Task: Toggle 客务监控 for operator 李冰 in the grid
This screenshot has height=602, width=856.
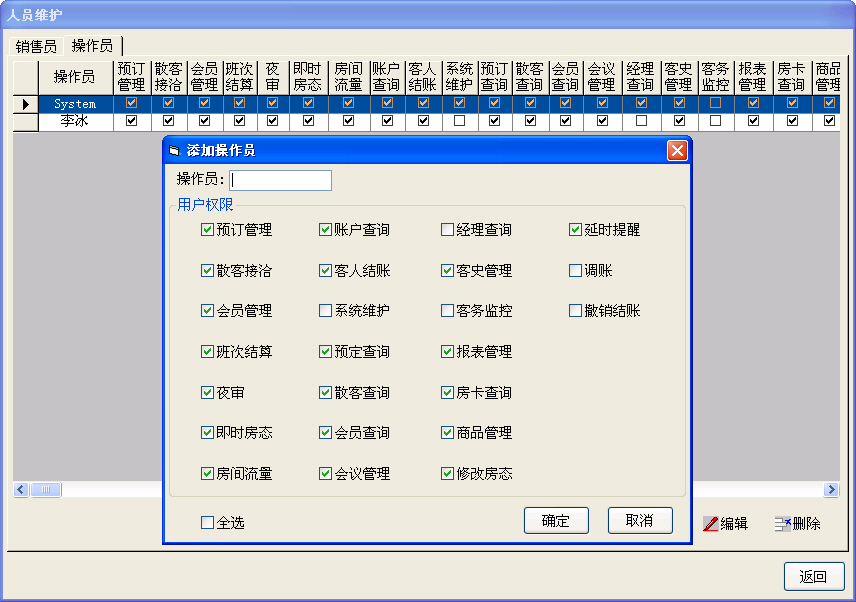Action: click(x=715, y=121)
